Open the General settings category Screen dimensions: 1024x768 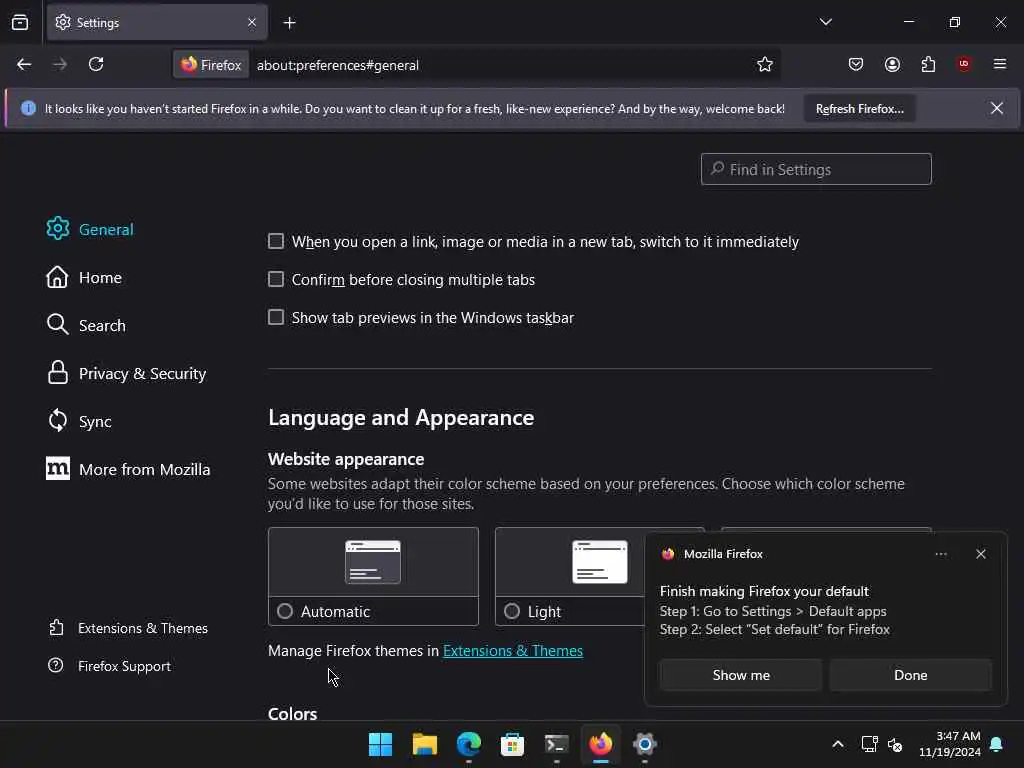[x=90, y=229]
